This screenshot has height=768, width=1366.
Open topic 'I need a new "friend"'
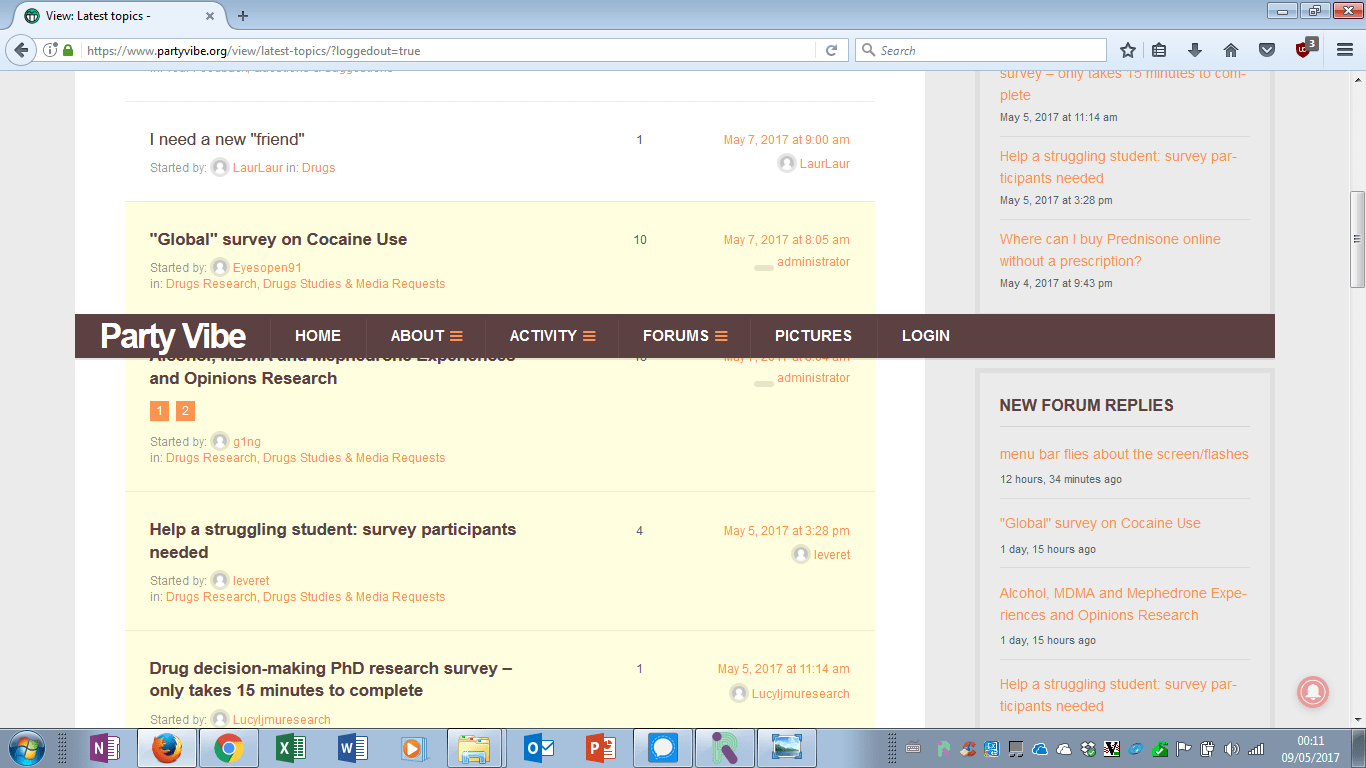[227, 139]
